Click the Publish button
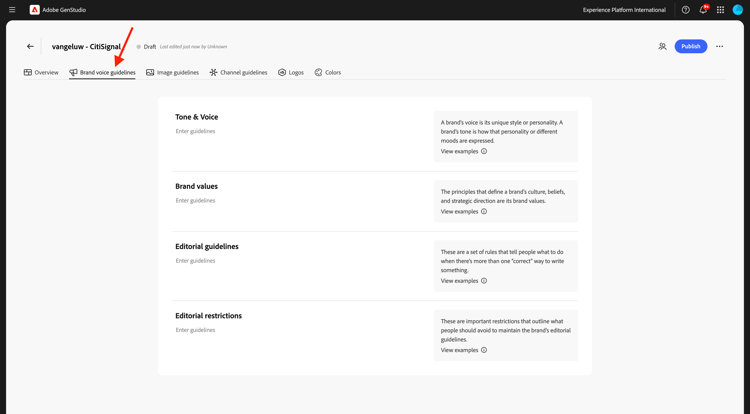The width and height of the screenshot is (750, 414). pyautogui.click(x=691, y=46)
